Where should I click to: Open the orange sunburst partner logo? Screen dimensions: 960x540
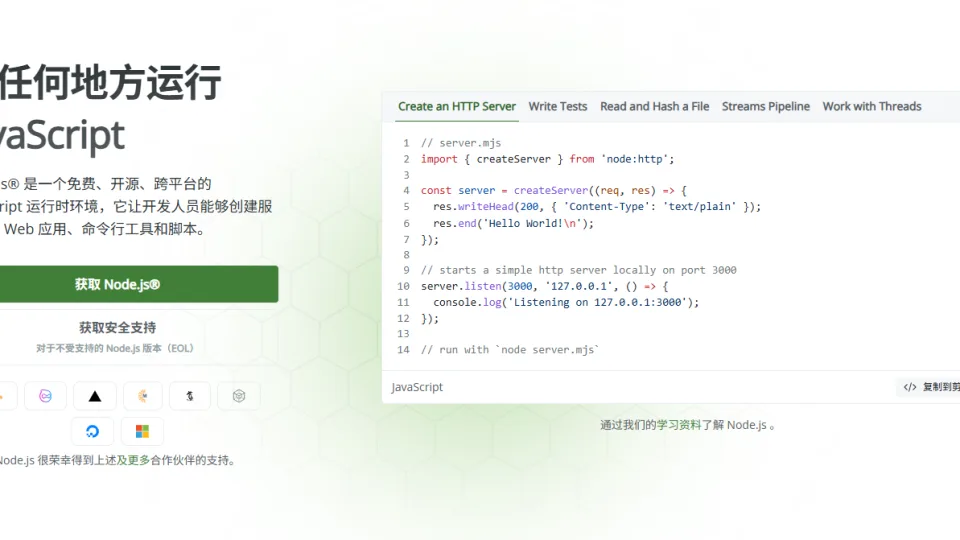point(143,396)
